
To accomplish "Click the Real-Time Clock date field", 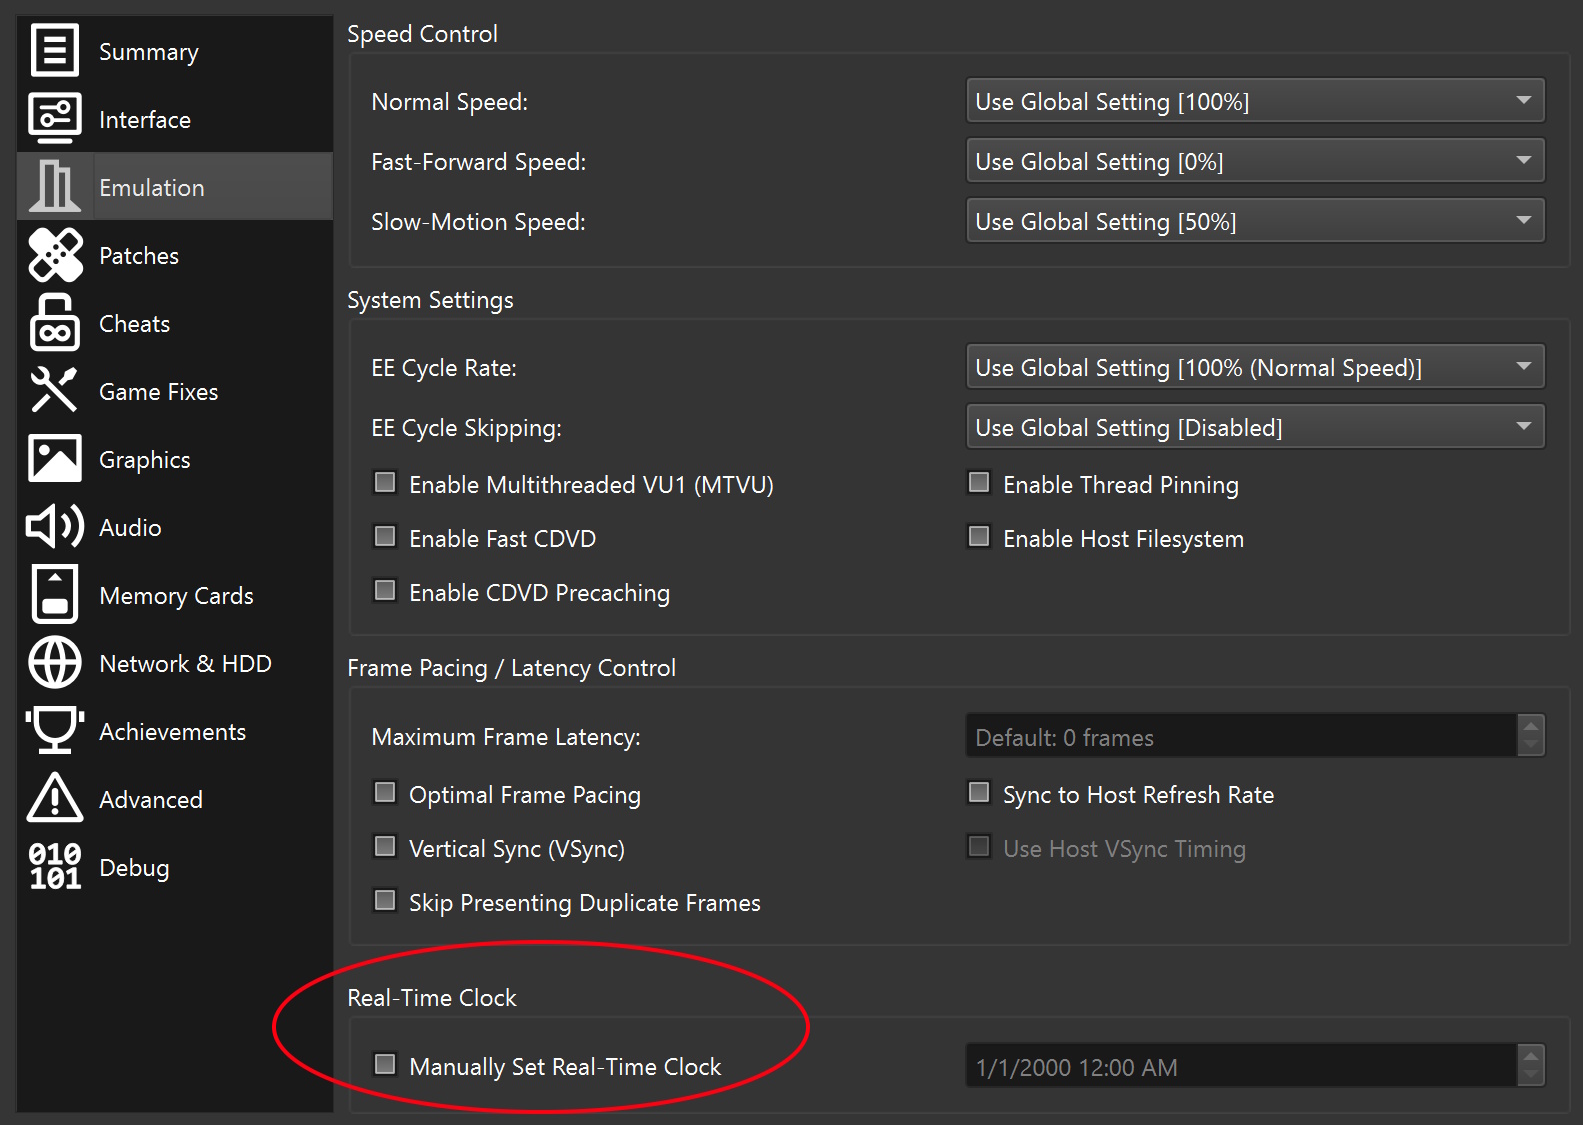I will point(1241,1067).
